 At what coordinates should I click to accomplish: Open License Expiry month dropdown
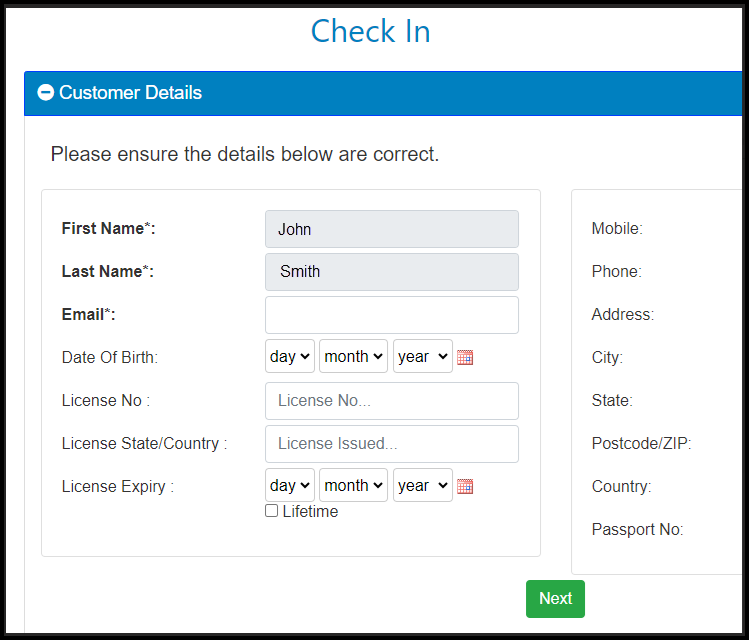(353, 485)
